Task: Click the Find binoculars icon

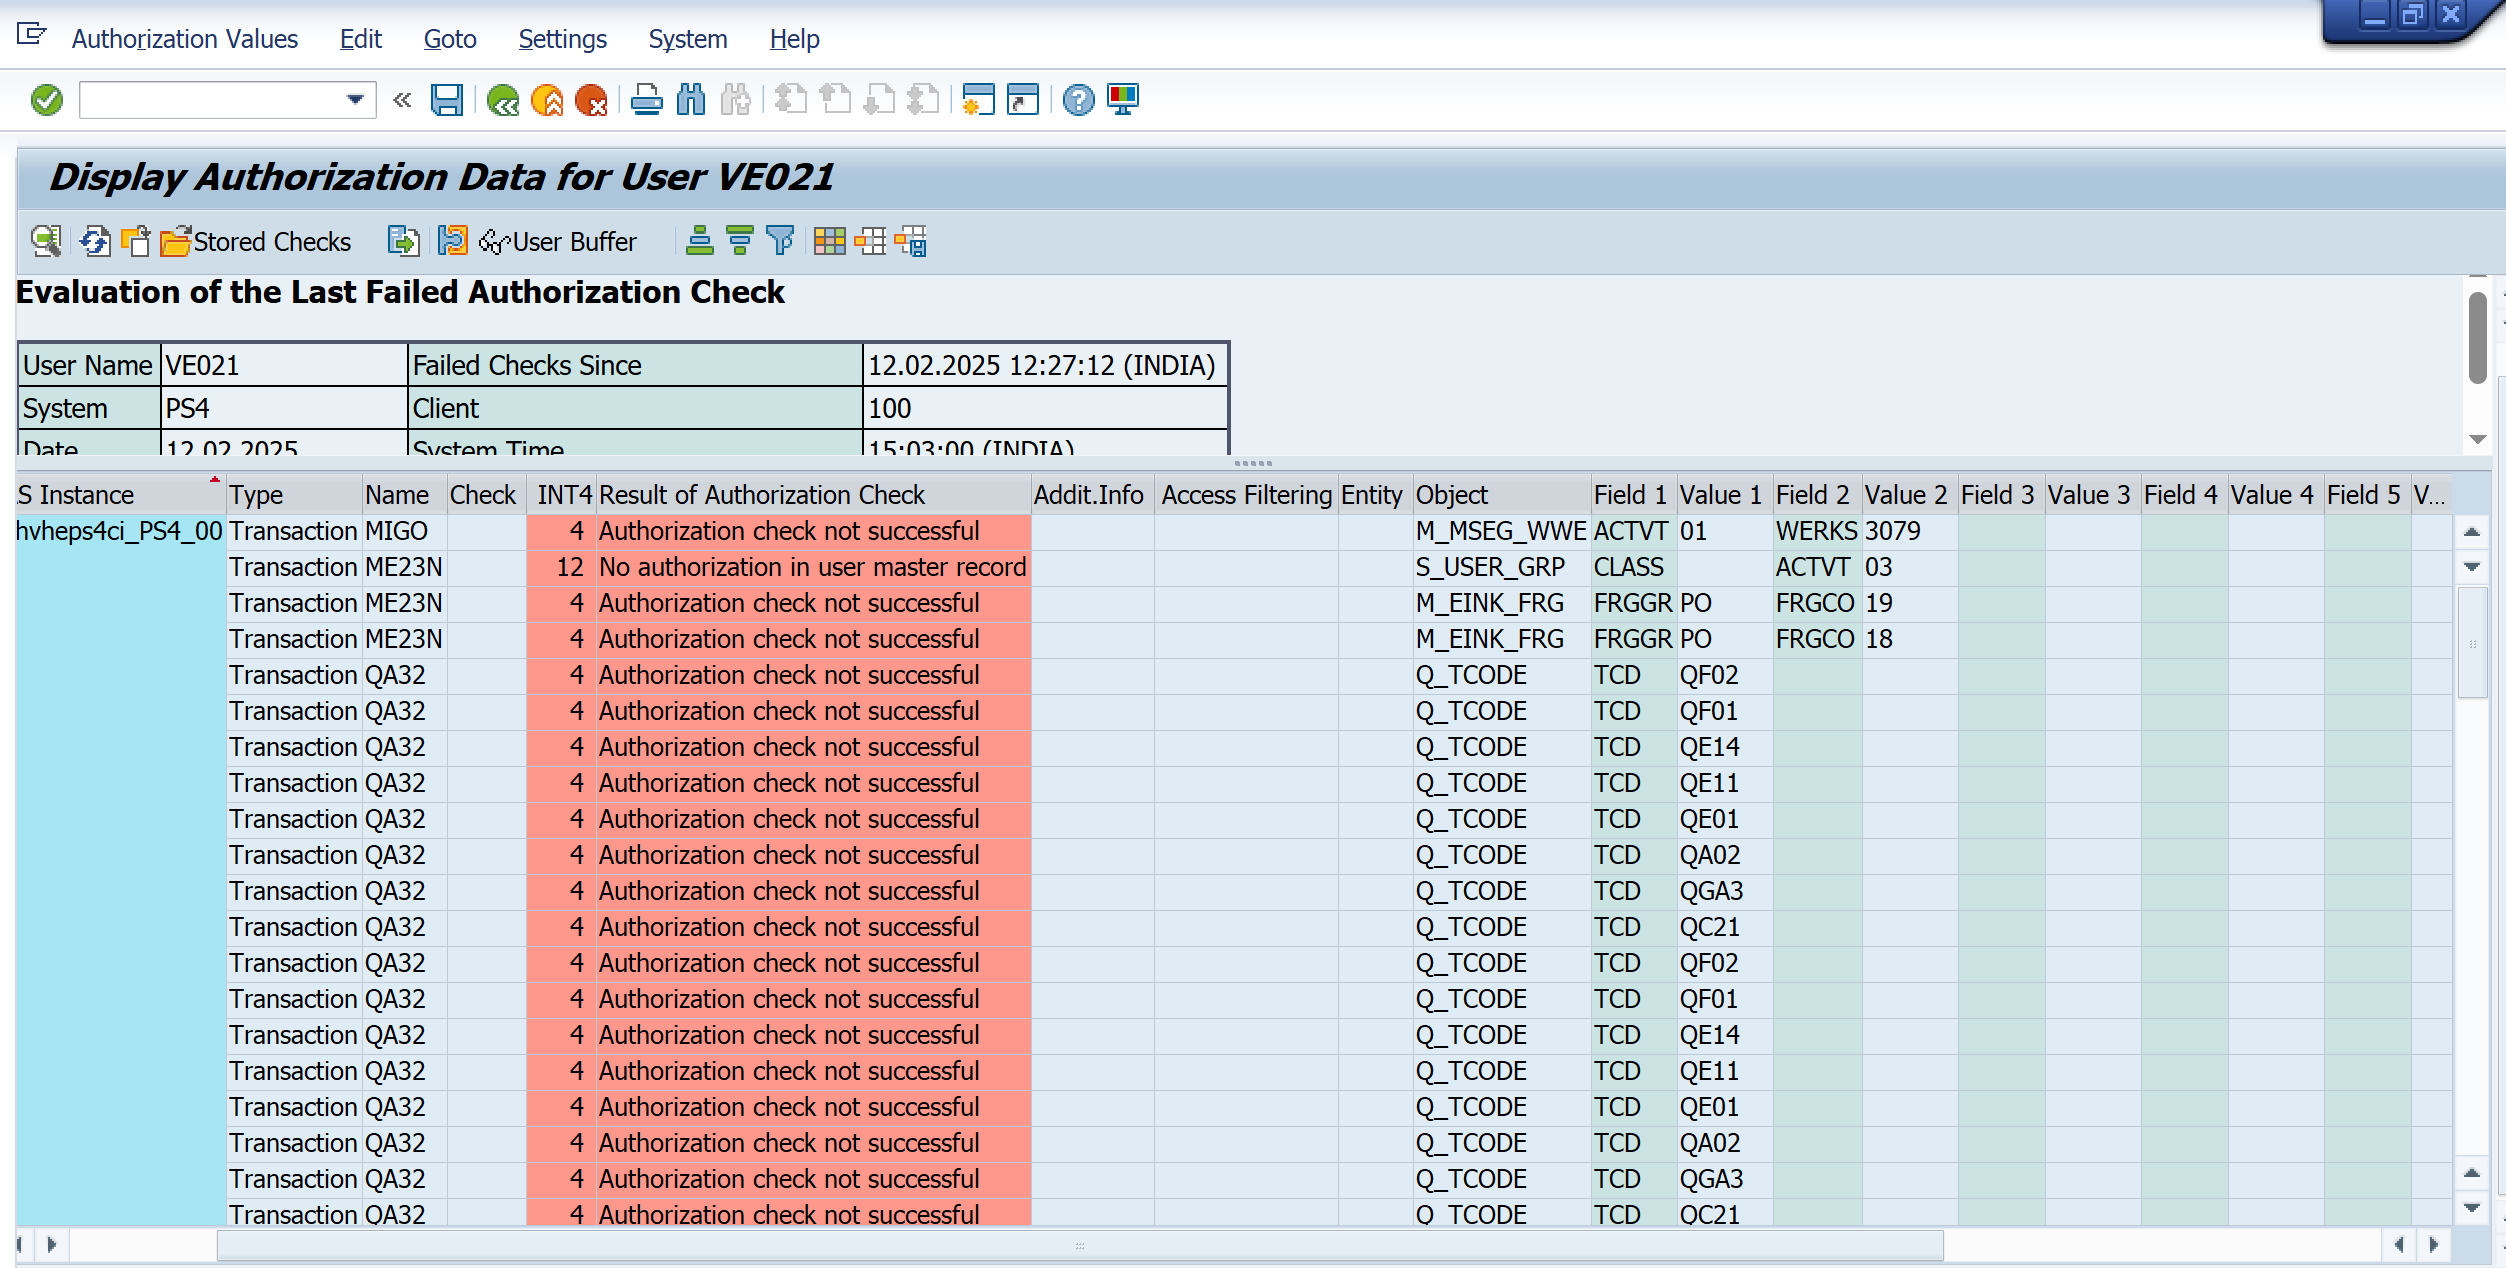Action: (x=691, y=100)
